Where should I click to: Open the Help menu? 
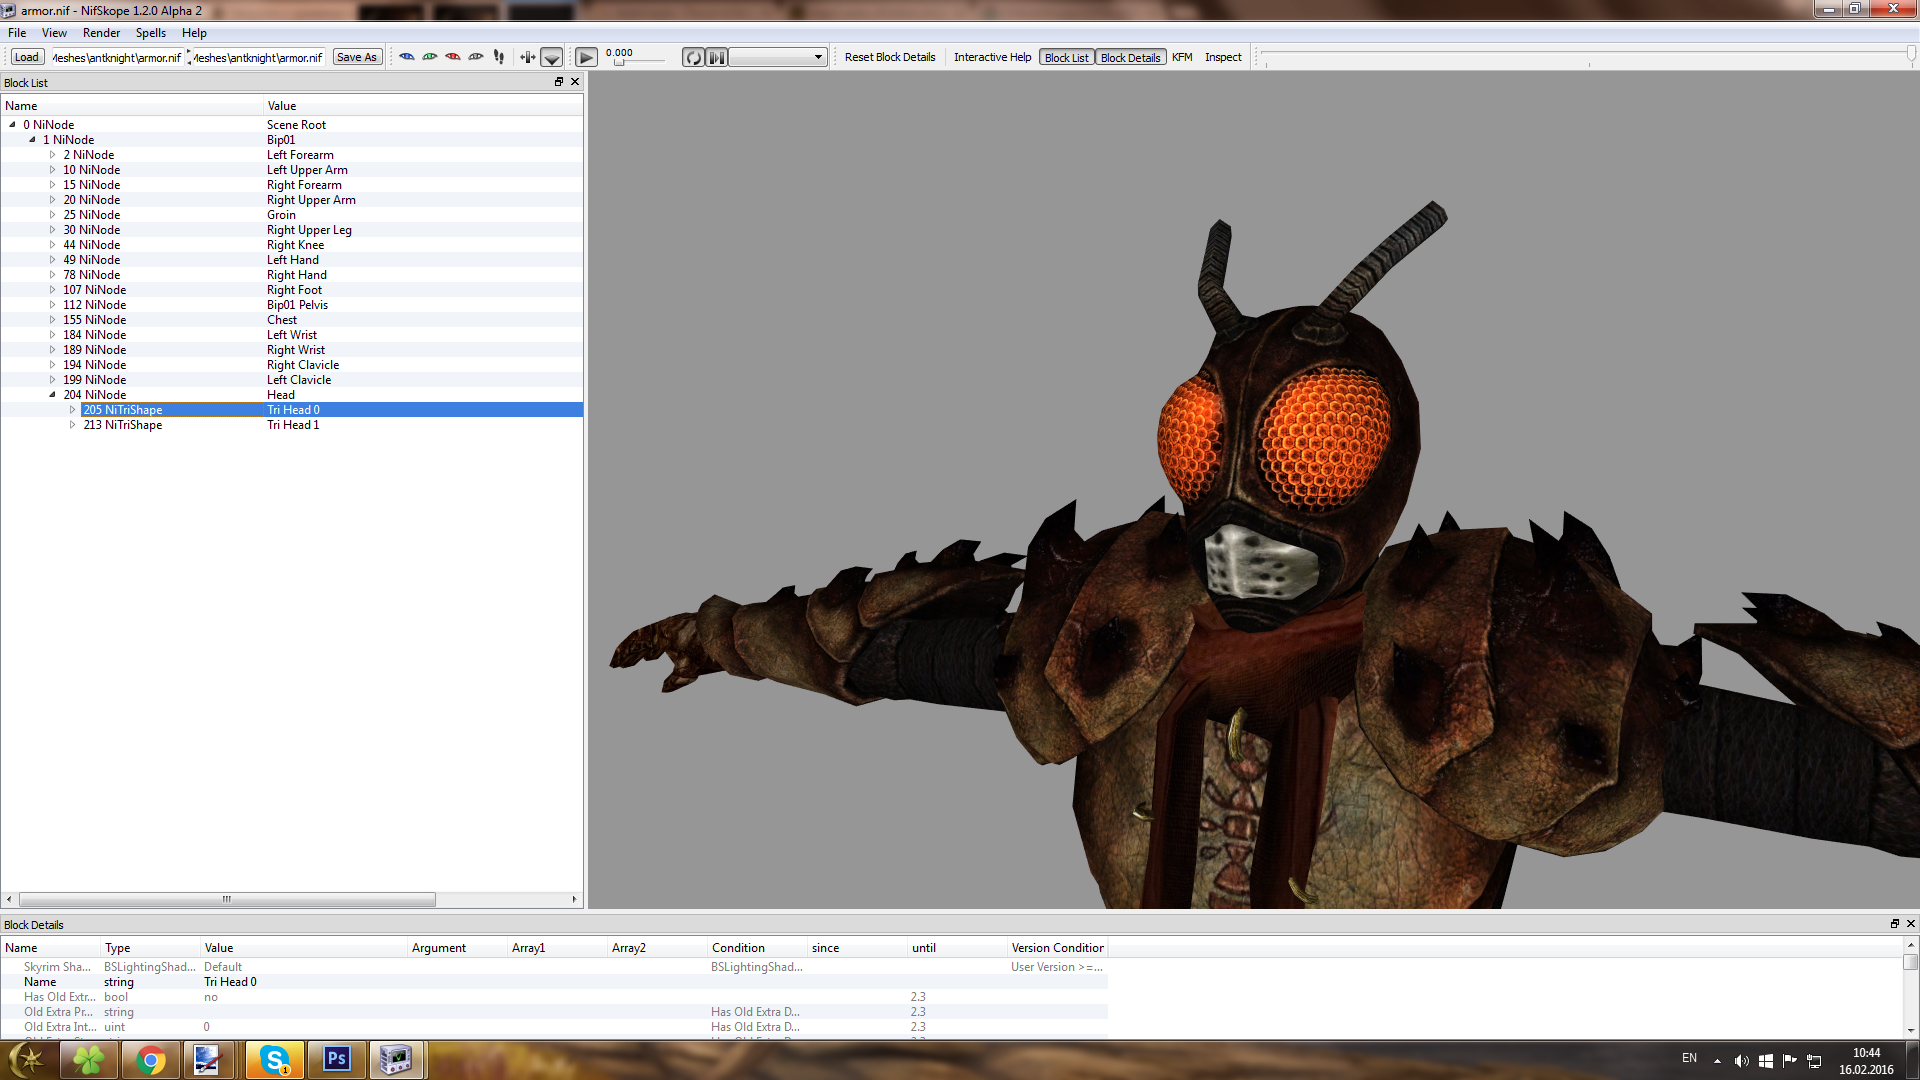coord(194,33)
